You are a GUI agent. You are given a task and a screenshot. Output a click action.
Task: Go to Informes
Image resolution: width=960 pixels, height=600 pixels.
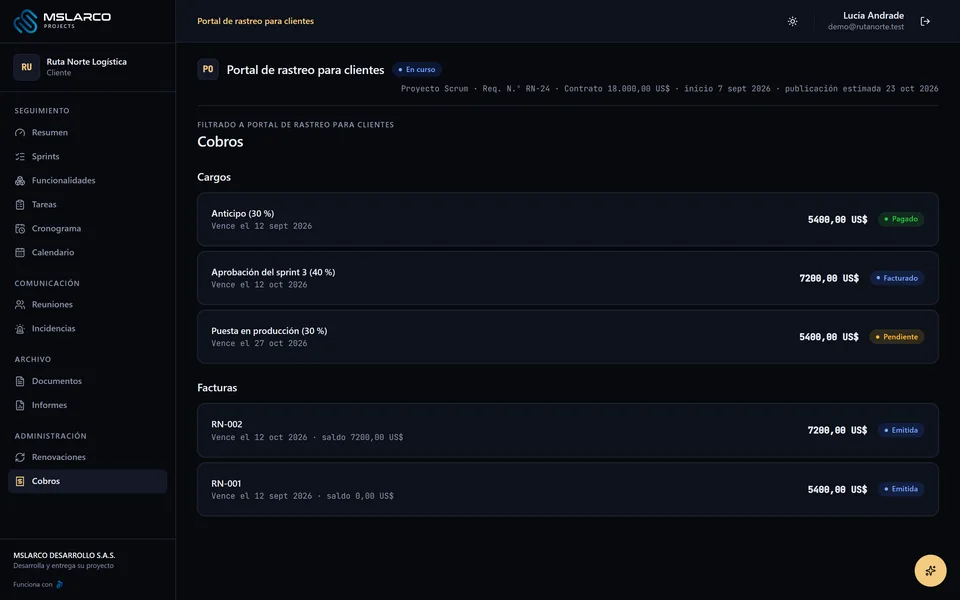(88, 405)
